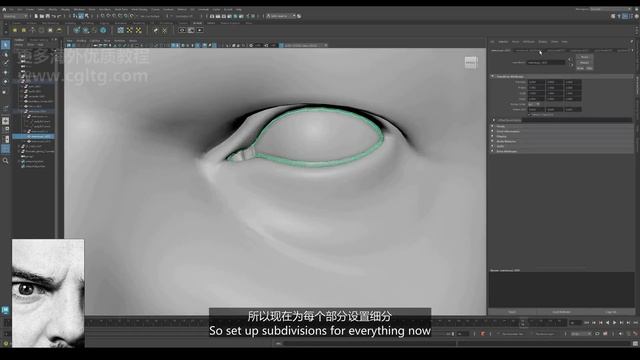Toggle the Inherits Transform checkbox
The width and height of the screenshot is (640, 360).
tap(530, 115)
